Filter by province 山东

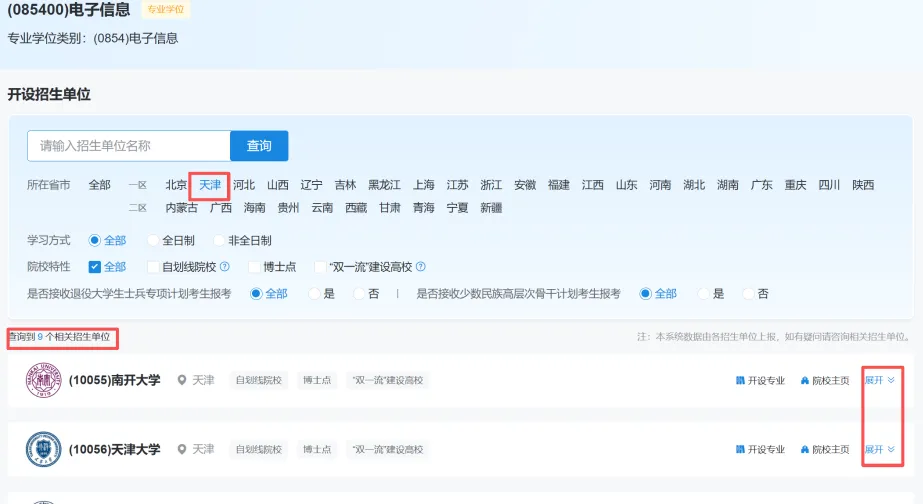click(x=626, y=185)
